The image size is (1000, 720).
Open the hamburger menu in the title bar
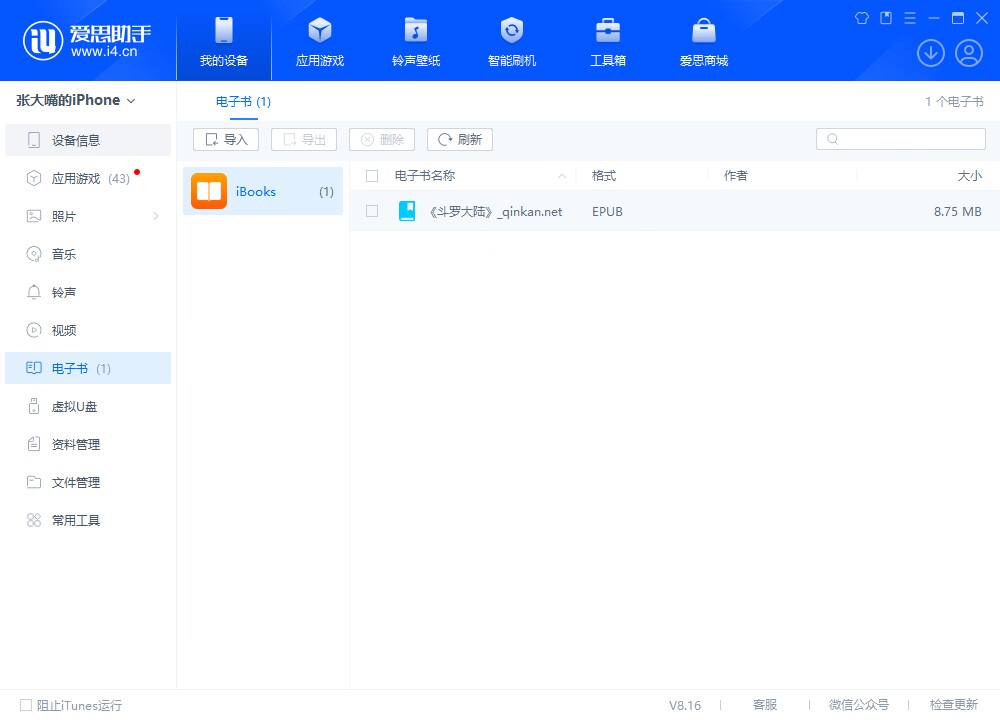tap(909, 18)
